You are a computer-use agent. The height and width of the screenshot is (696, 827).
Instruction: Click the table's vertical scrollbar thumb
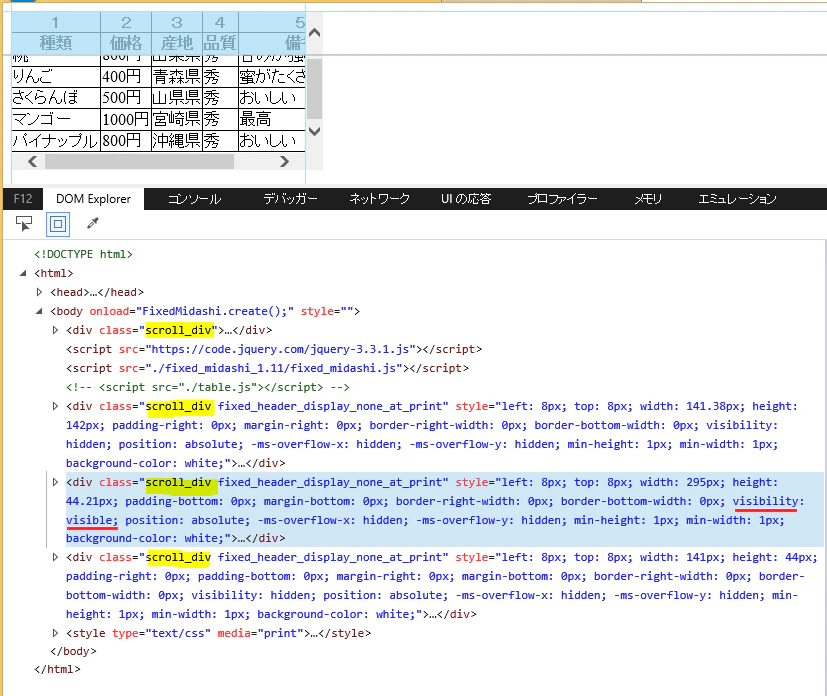point(314,89)
